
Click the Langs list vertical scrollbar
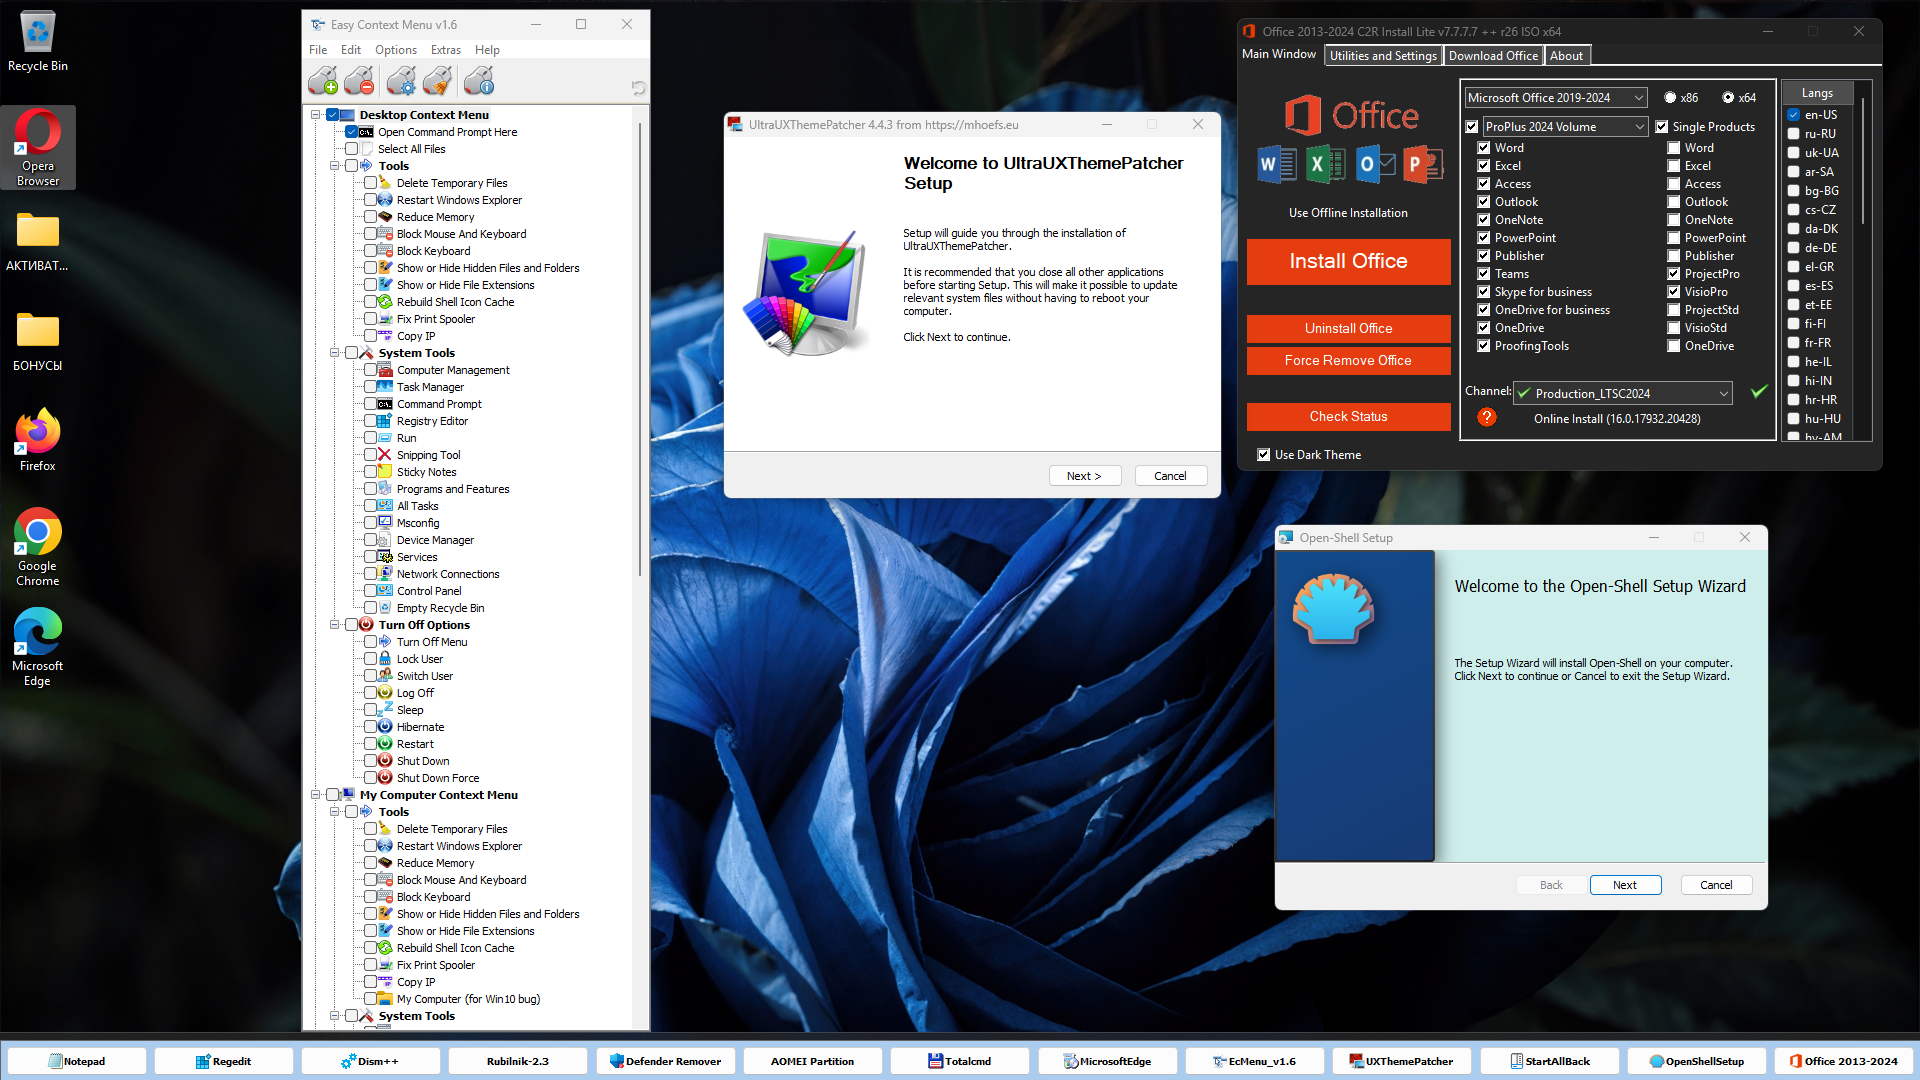point(1863,160)
